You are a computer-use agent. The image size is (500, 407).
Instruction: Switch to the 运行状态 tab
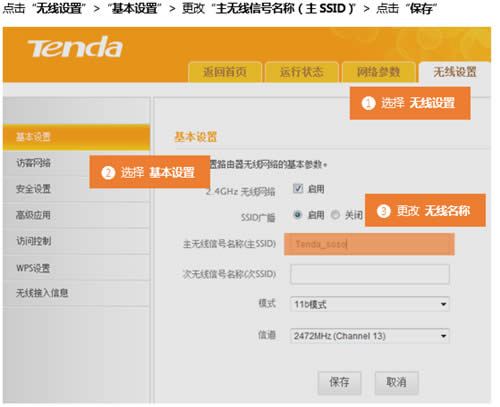point(302,72)
